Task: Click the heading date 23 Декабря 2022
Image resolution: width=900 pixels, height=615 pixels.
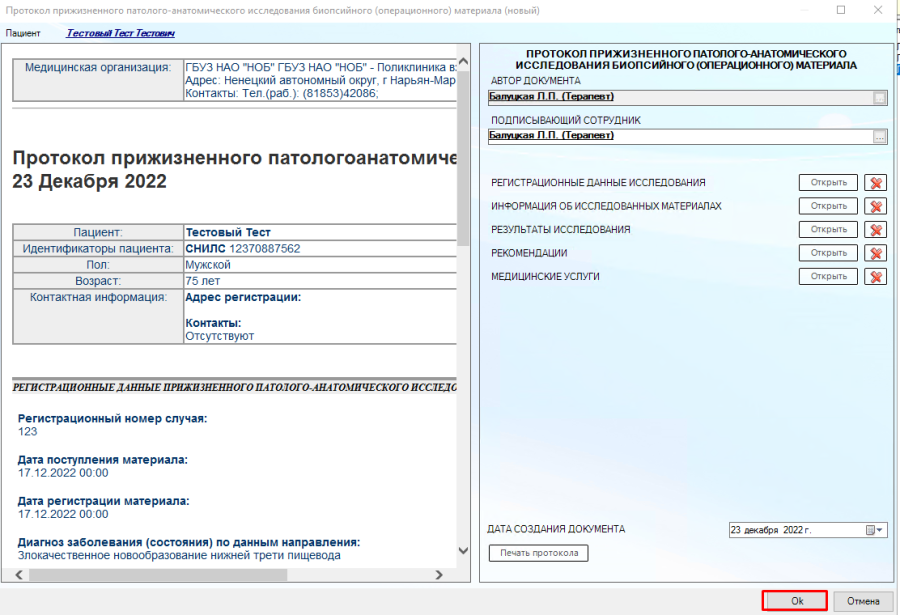Action: pyautogui.click(x=90, y=181)
